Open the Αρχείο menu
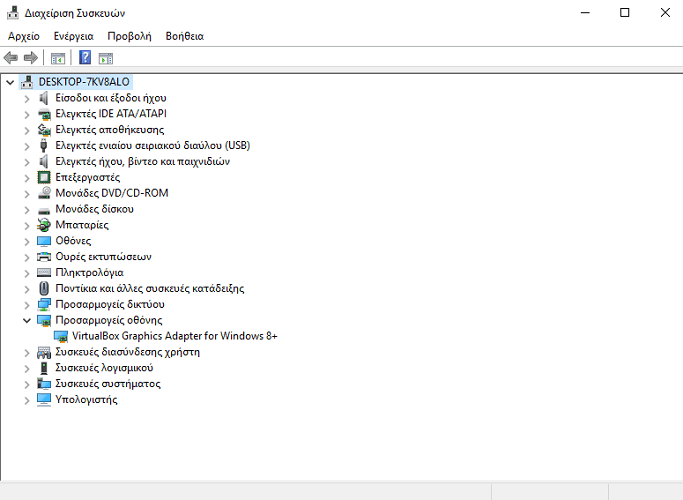 24,36
